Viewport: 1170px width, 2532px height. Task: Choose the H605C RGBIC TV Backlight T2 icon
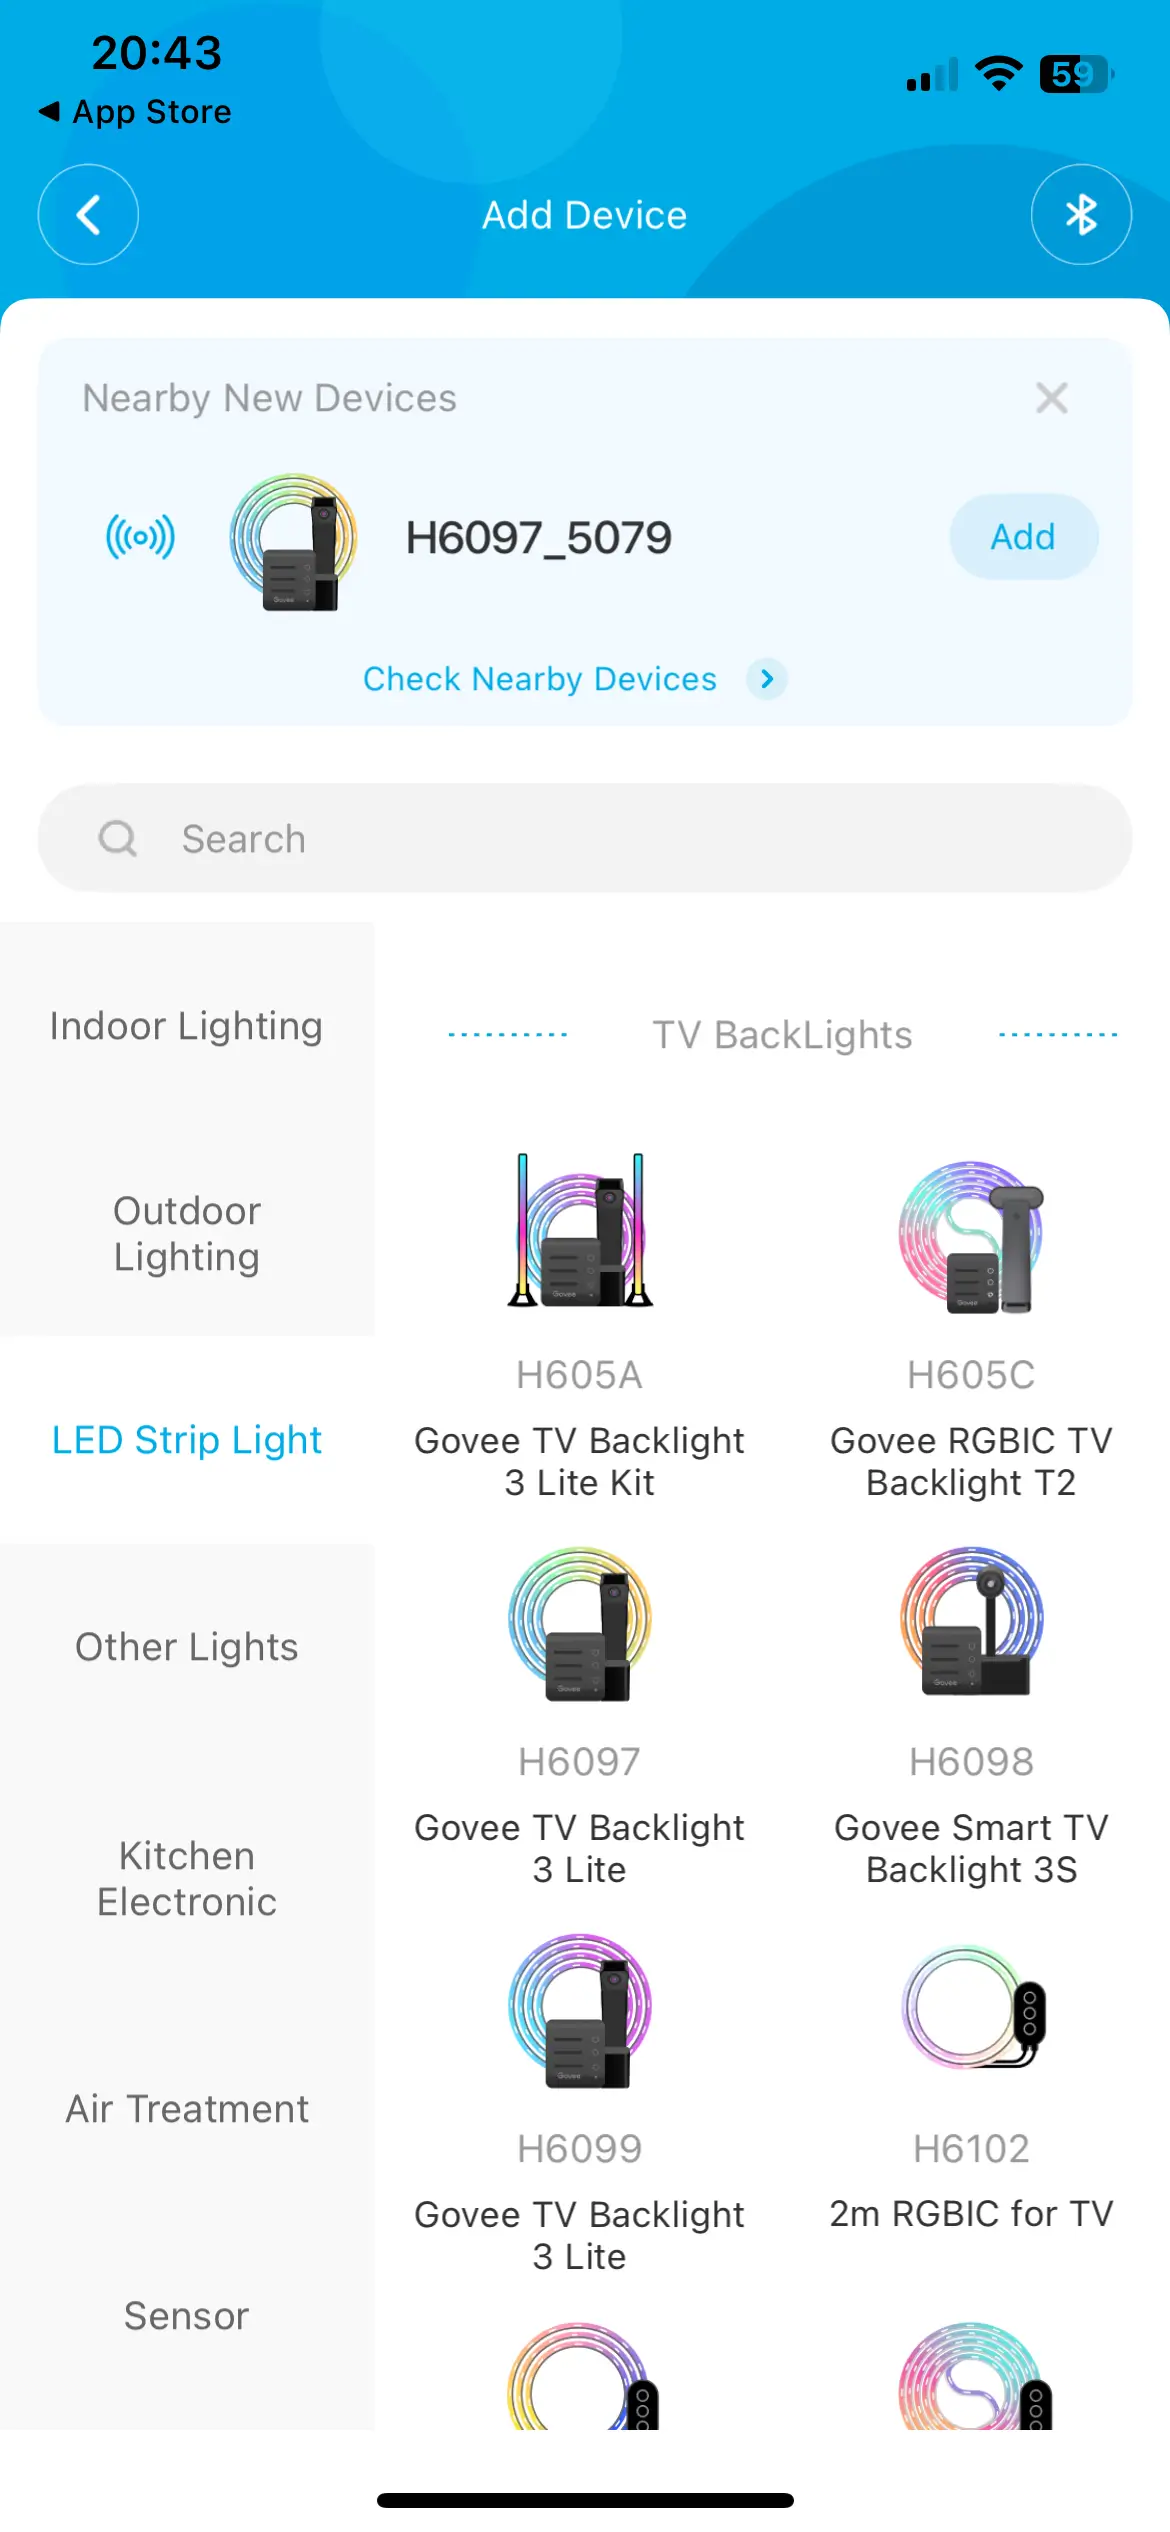click(x=971, y=1237)
